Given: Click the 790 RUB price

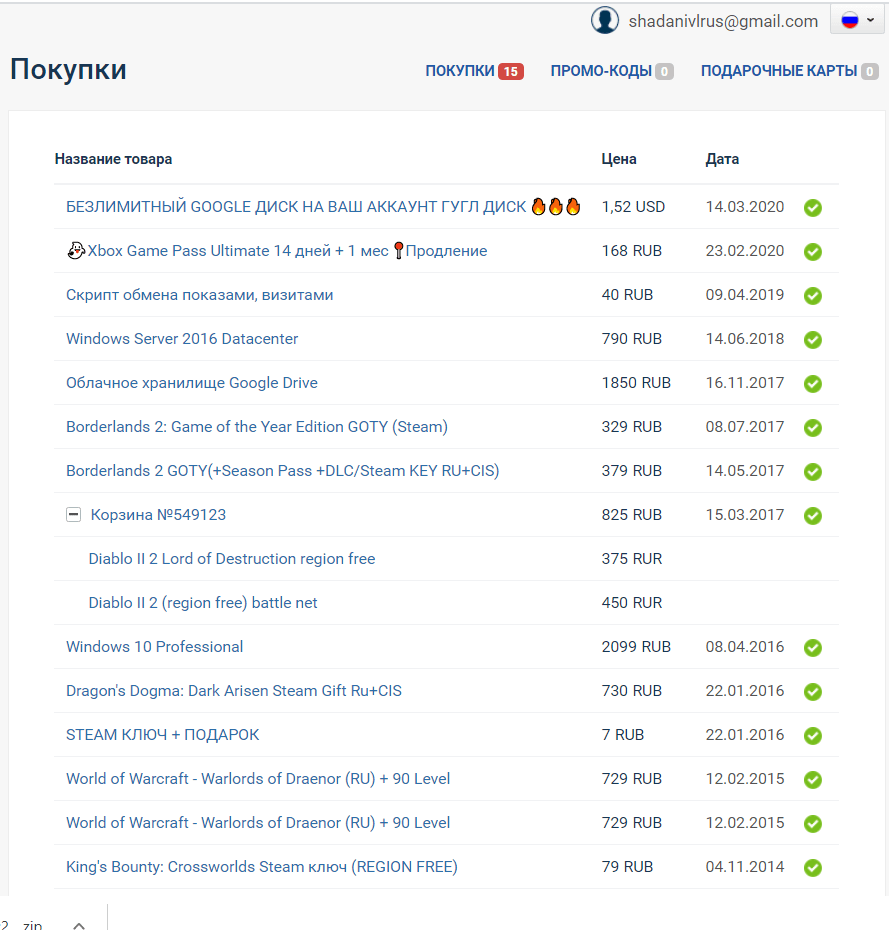Looking at the screenshot, I should (632, 339).
